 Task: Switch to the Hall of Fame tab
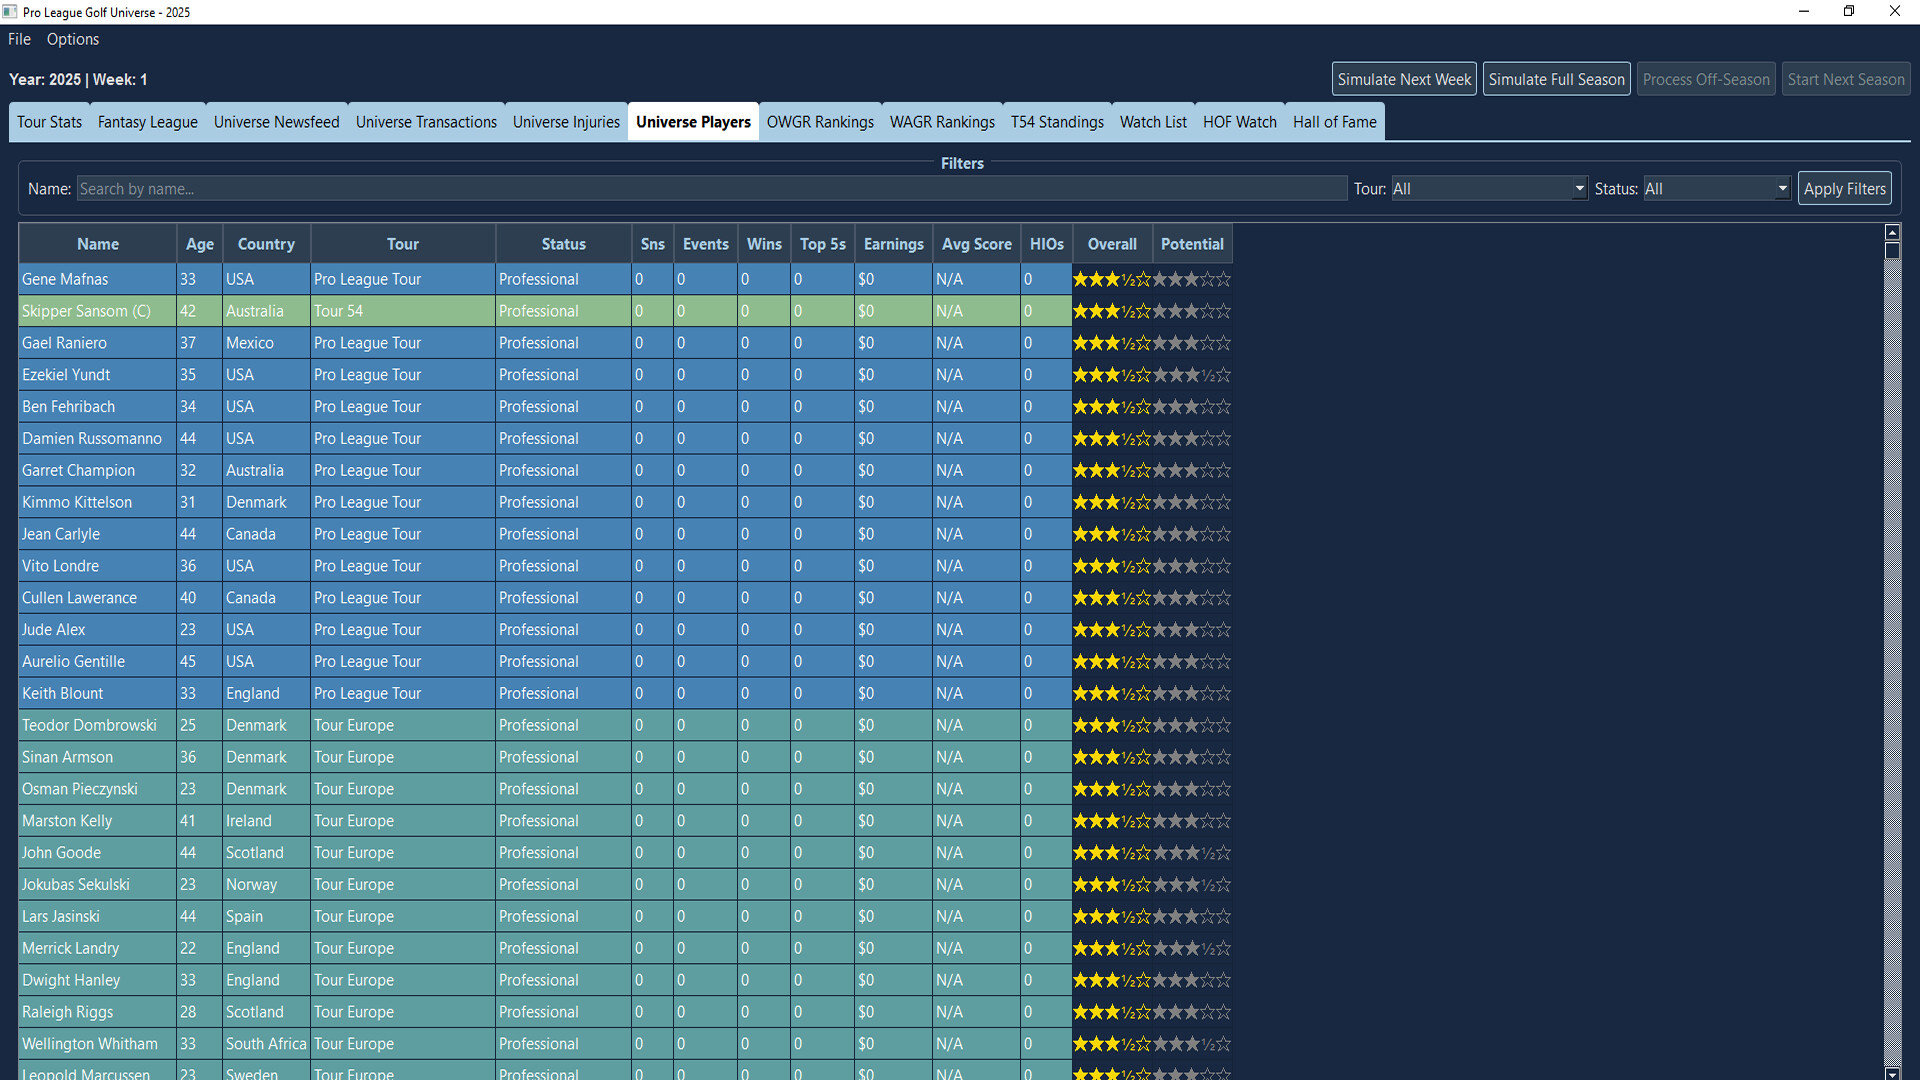[x=1335, y=121]
